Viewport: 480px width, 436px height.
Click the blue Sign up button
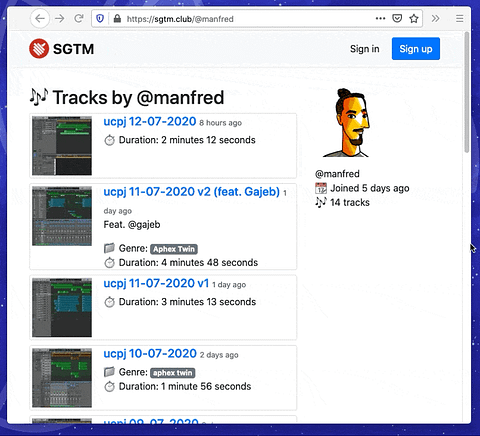point(416,49)
